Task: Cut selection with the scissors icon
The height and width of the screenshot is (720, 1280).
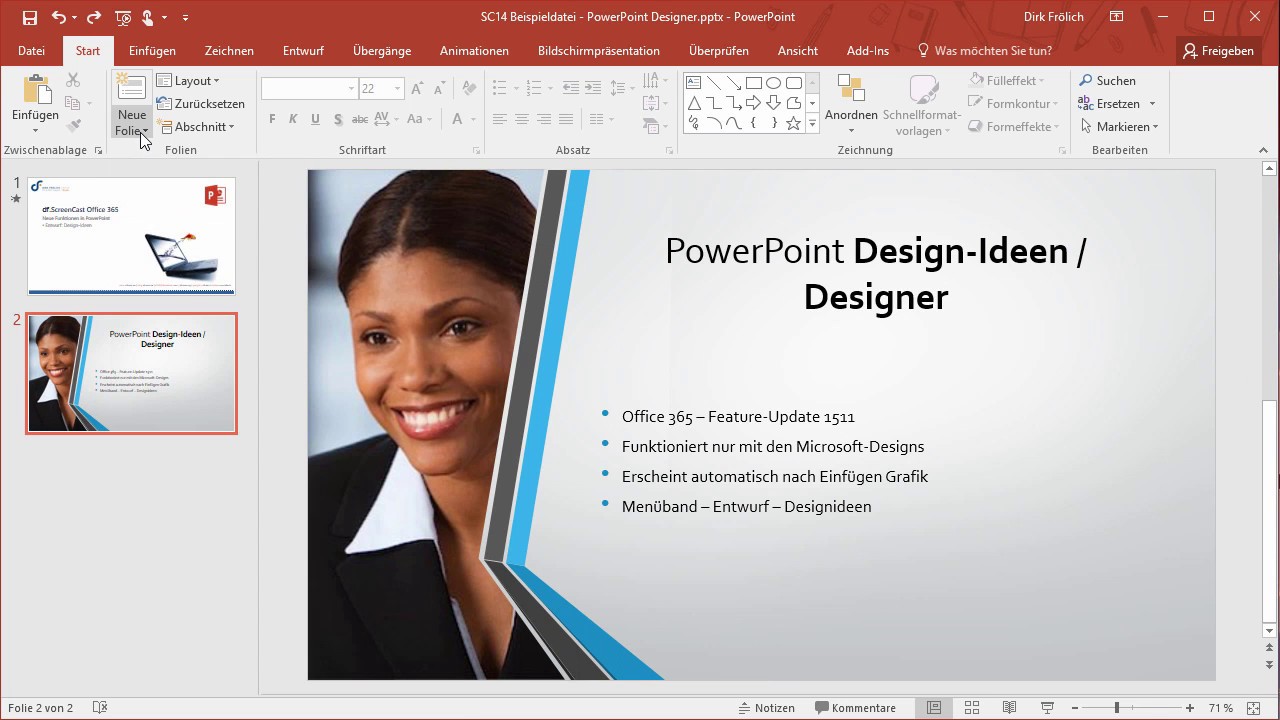Action: [73, 81]
